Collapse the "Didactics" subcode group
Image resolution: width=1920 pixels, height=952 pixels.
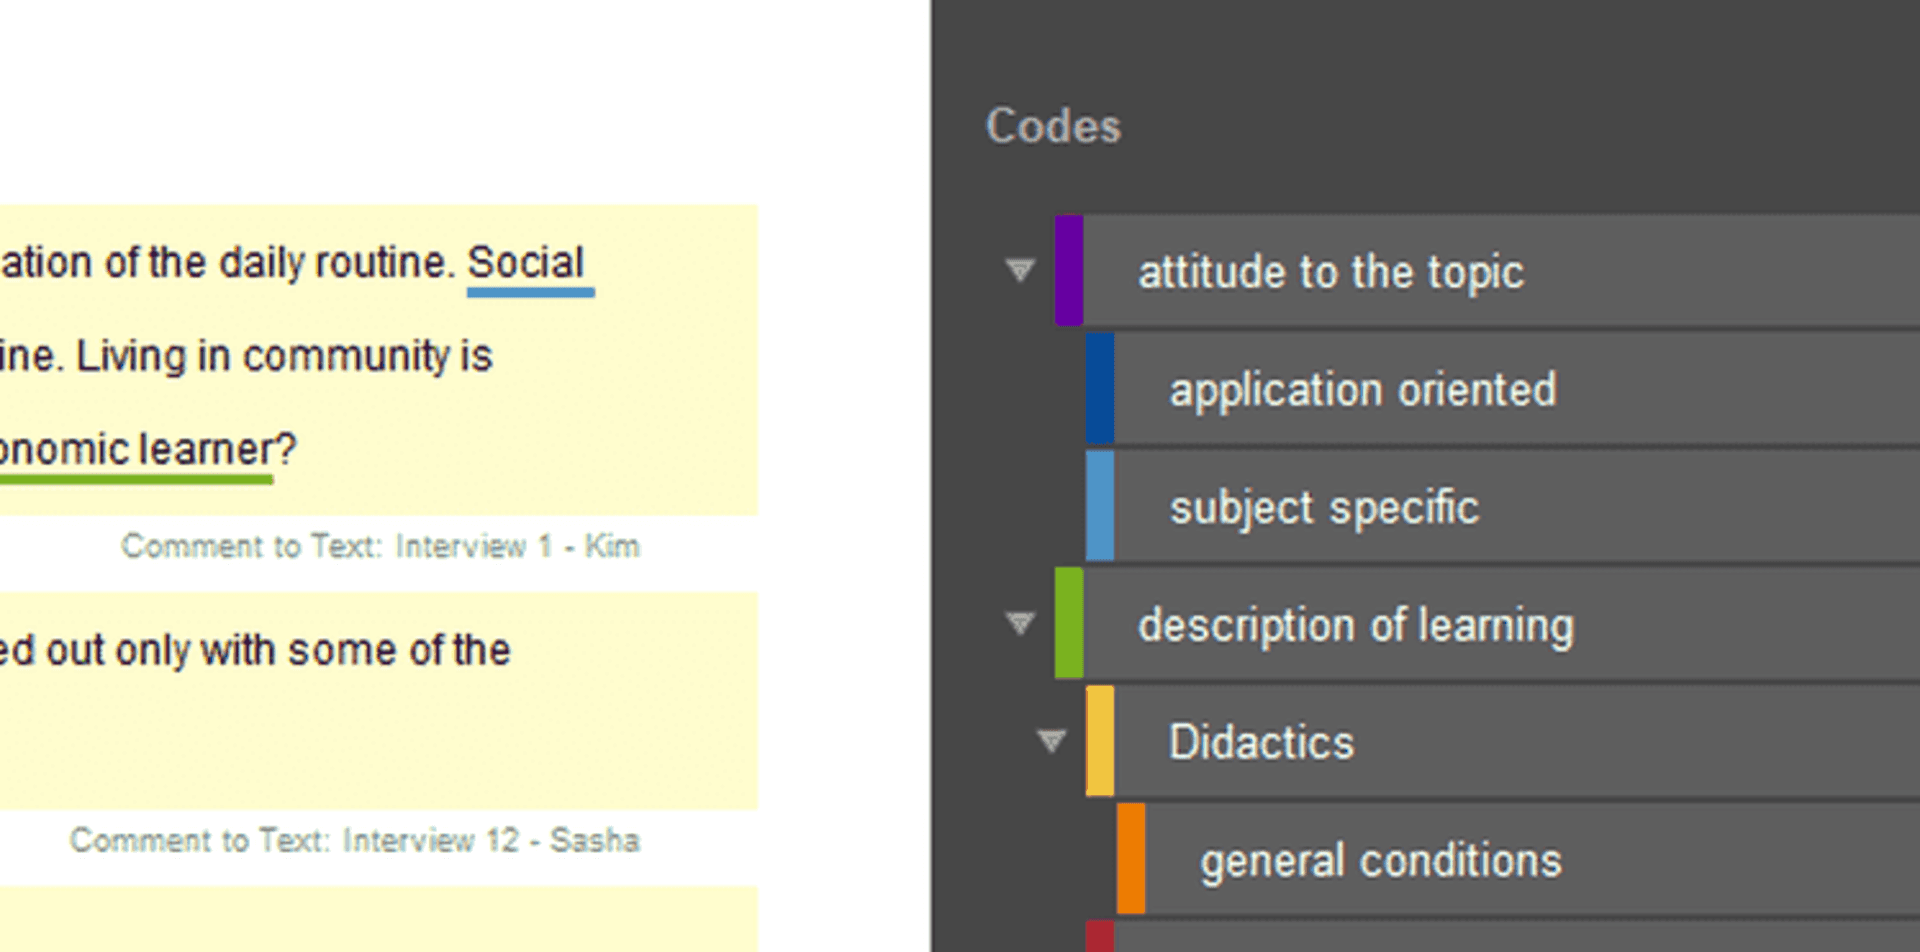(x=1052, y=741)
